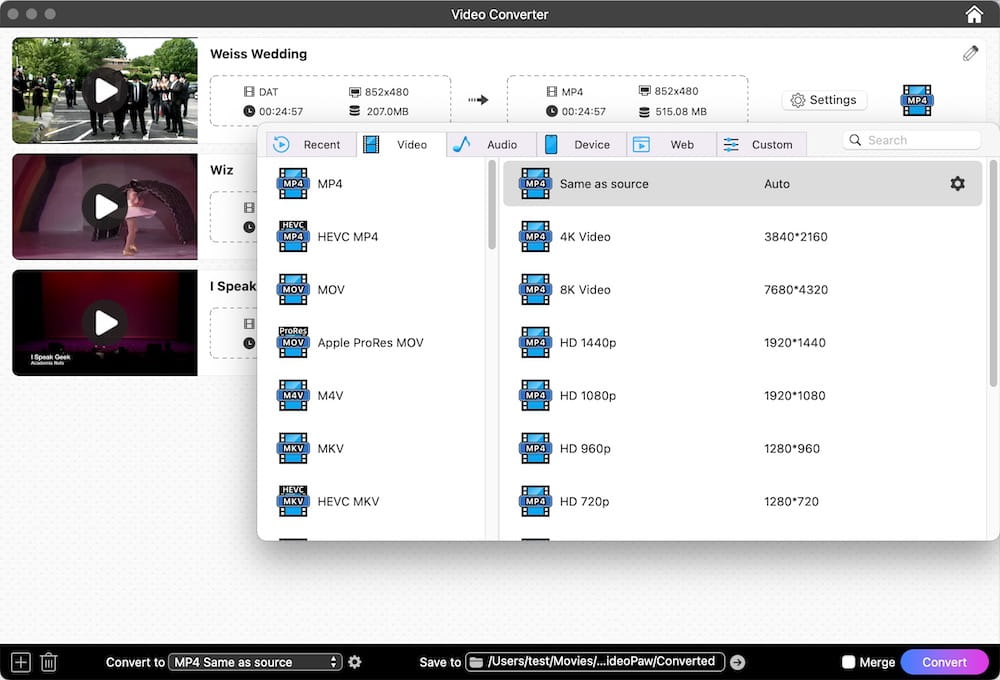Delete files using the trash icon

pyautogui.click(x=48, y=661)
